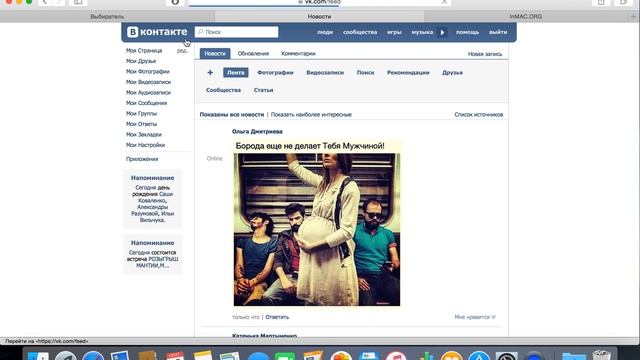This screenshot has width=640, height=360.
Task: Click the Safari forward arrow button
Action: coord(59,2)
